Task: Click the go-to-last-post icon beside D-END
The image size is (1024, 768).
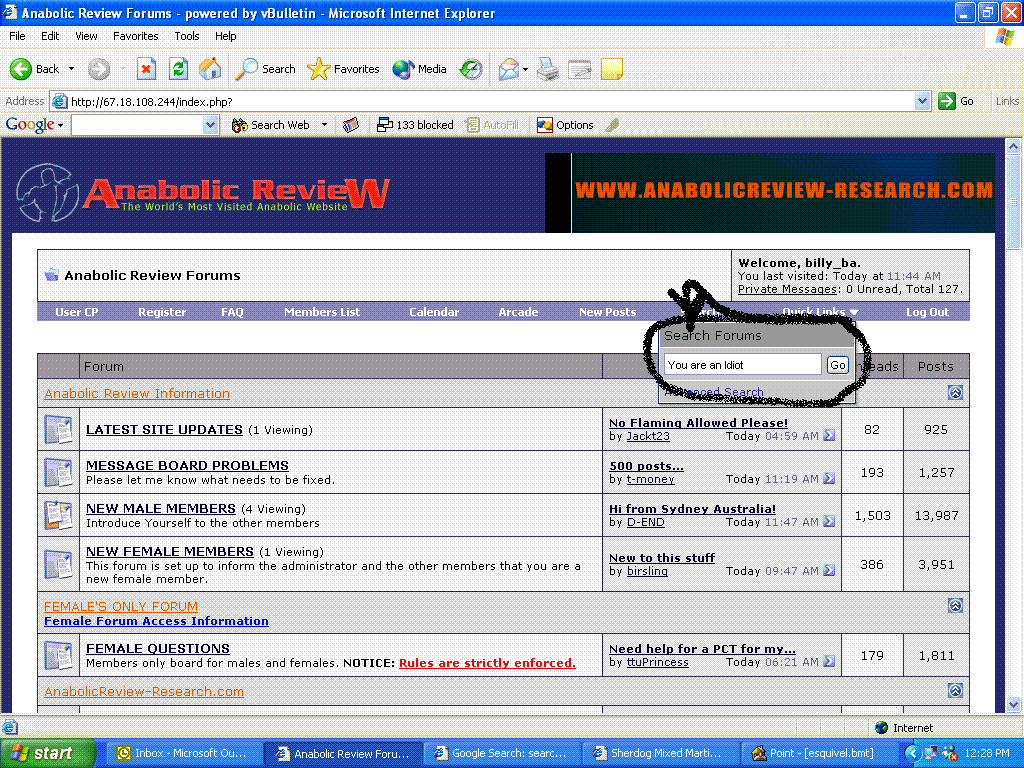Action: (829, 522)
